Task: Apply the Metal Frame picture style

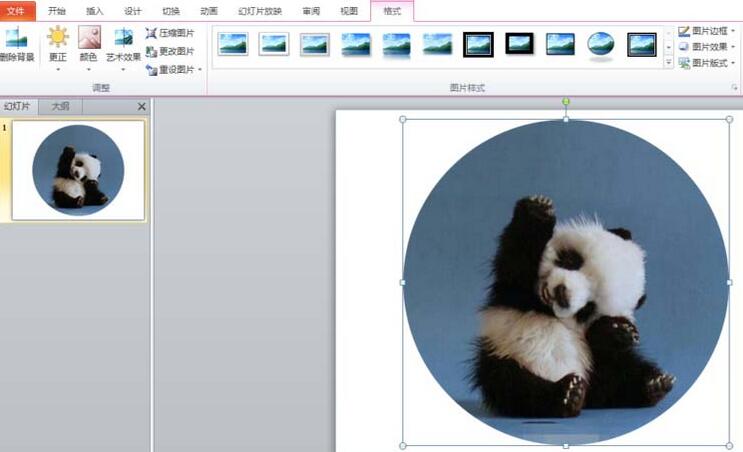Action: 315,45
